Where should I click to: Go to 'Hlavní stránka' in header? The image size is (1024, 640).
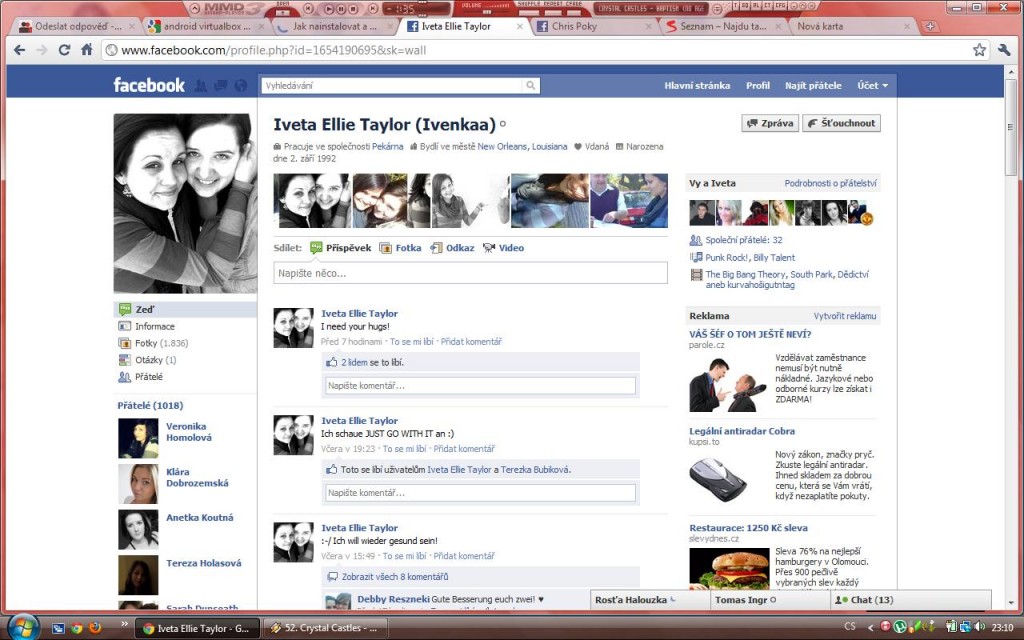697,86
